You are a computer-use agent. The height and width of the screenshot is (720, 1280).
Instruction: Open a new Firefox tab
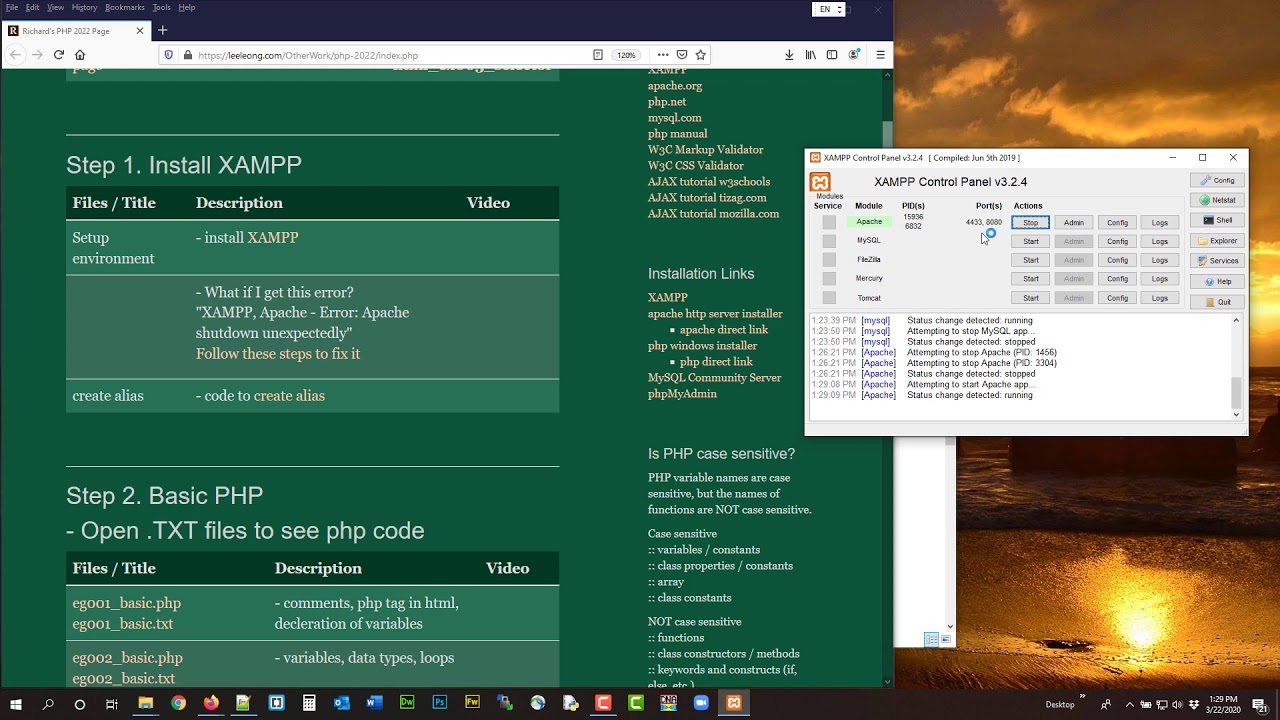click(x=163, y=31)
